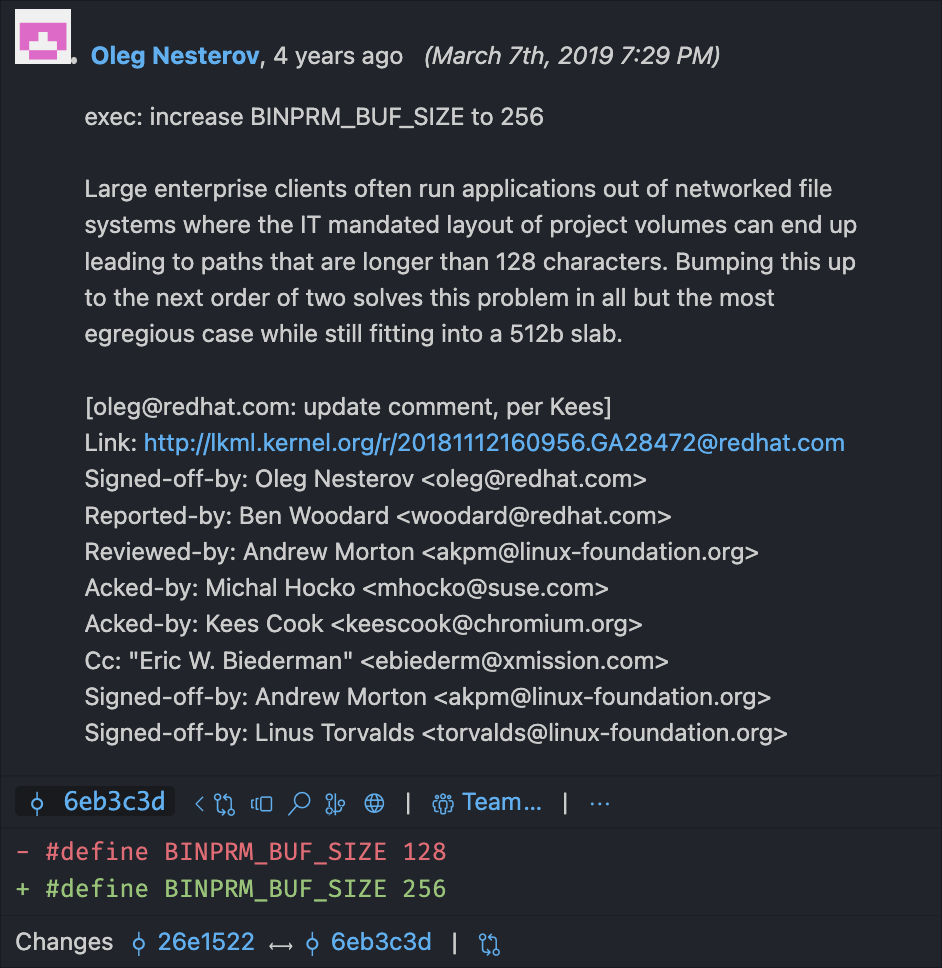Open the Oleg Nesterov author link
This screenshot has width=942, height=968.
[x=174, y=56]
